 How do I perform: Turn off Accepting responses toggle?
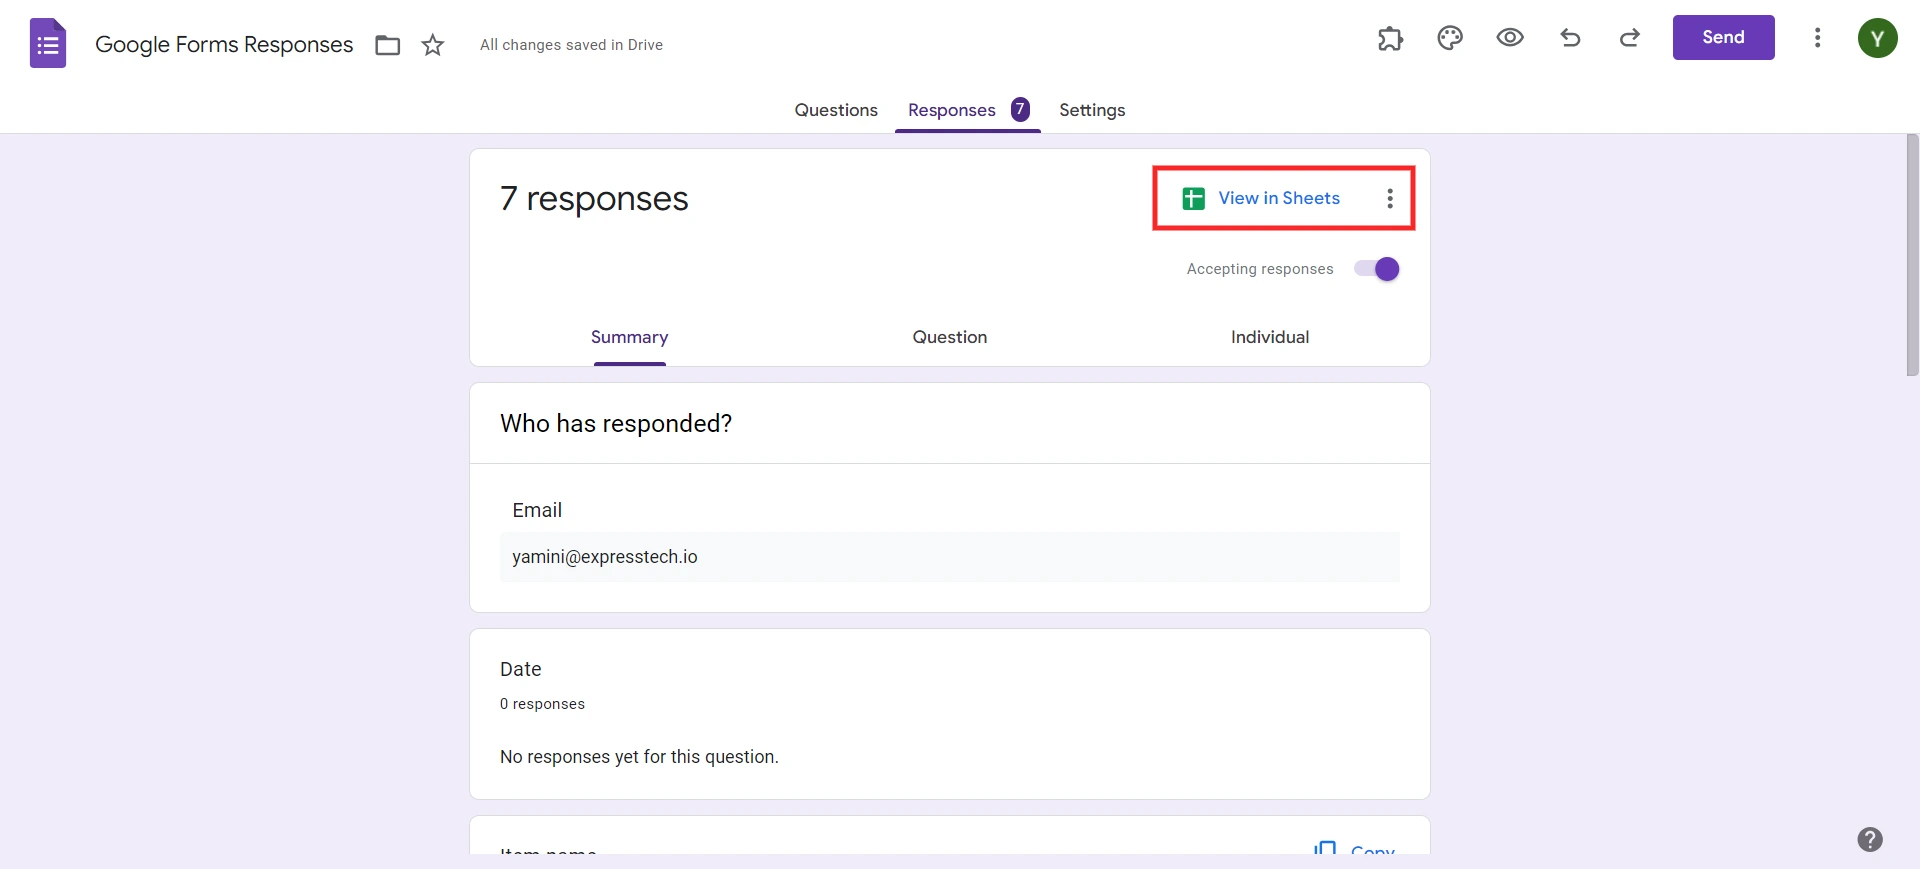1377,269
